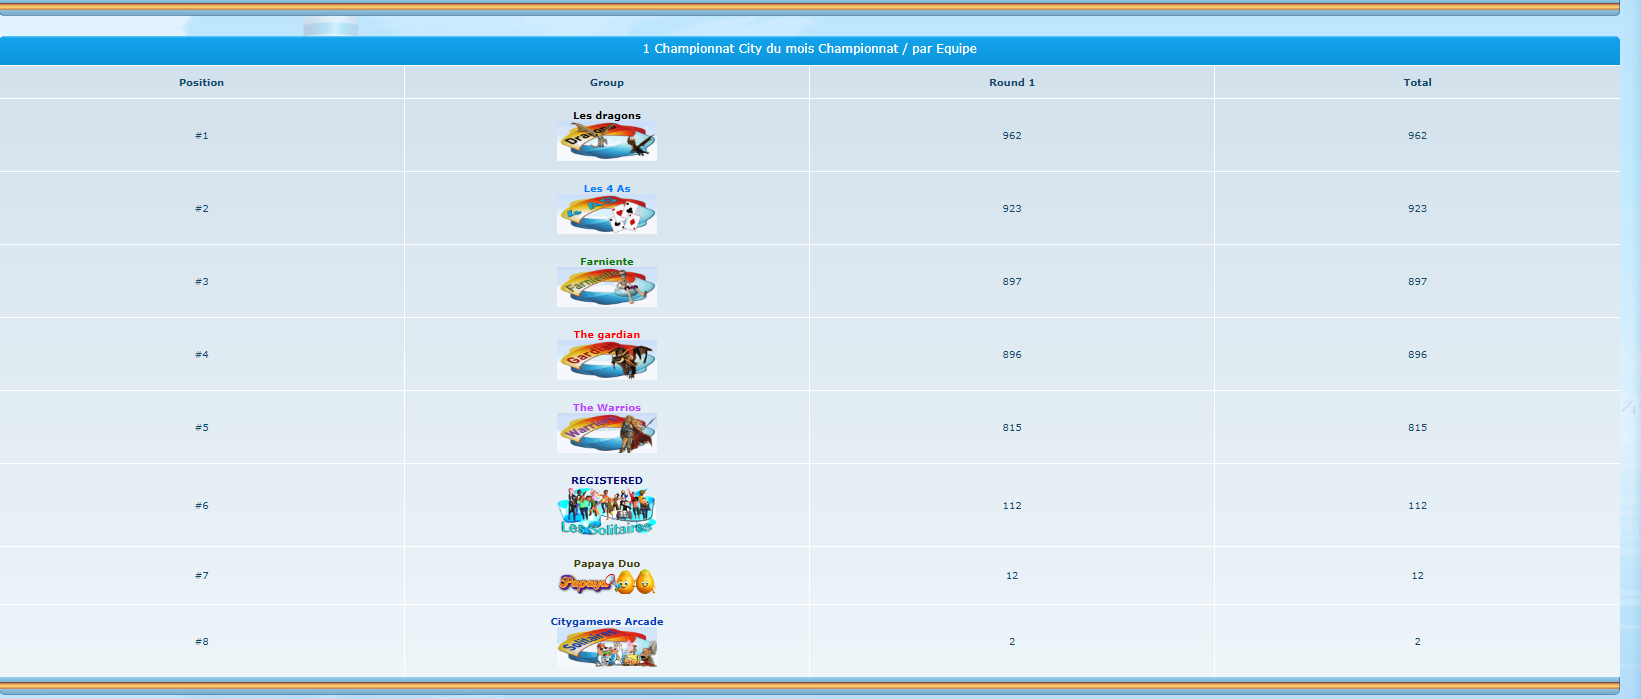Open the Farniente team logo image
1641x699 pixels.
click(x=606, y=288)
